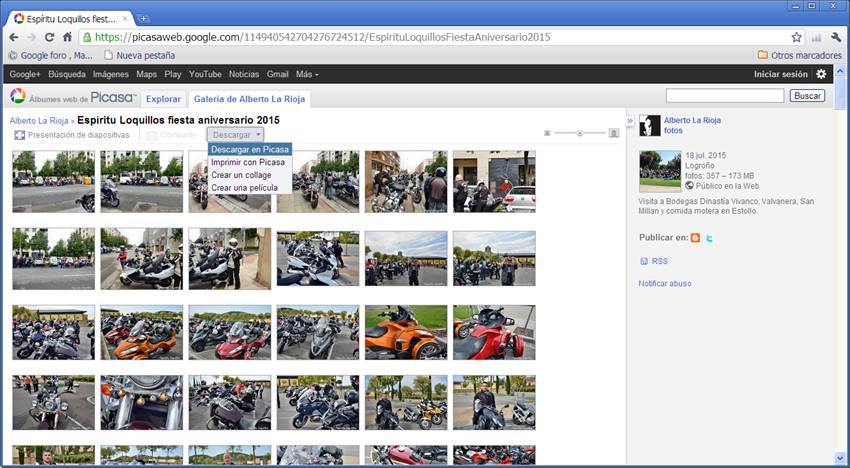
Task: Click Iniciar sesión
Action: (x=781, y=74)
